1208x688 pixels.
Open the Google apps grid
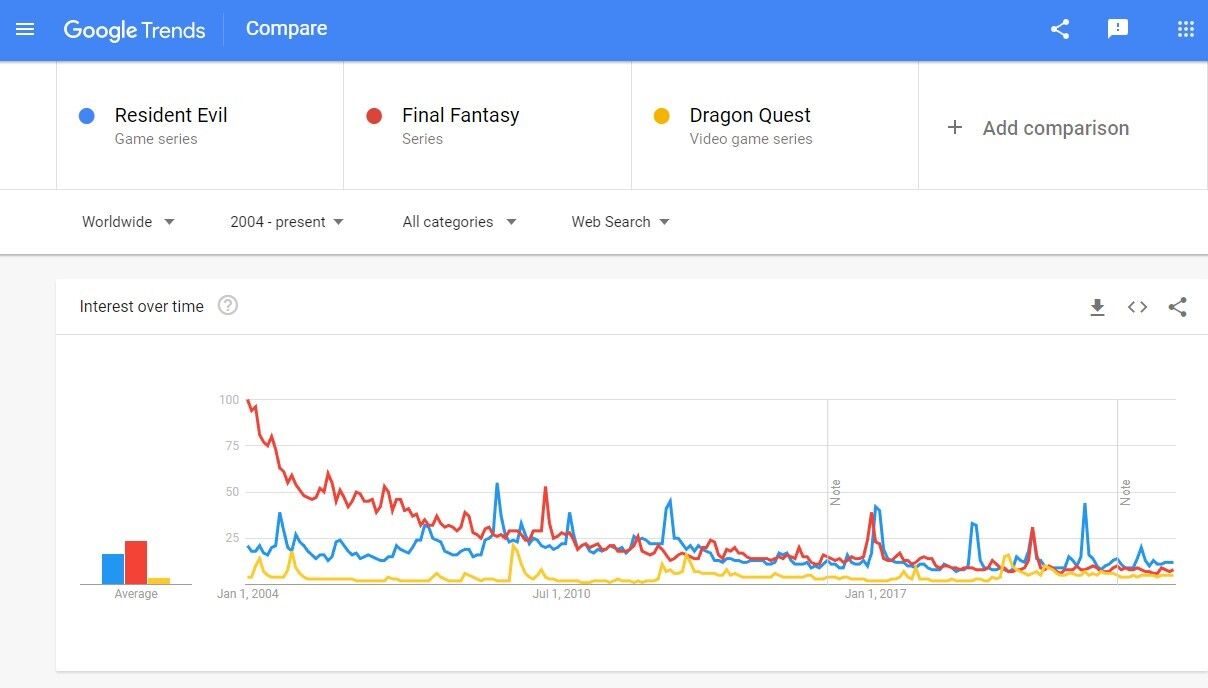click(1186, 29)
